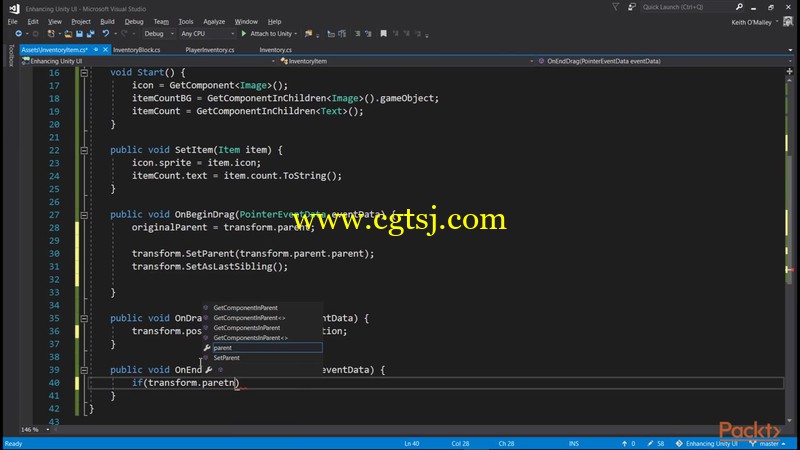Click the Navigate Backward arrow icon

click(x=18, y=34)
